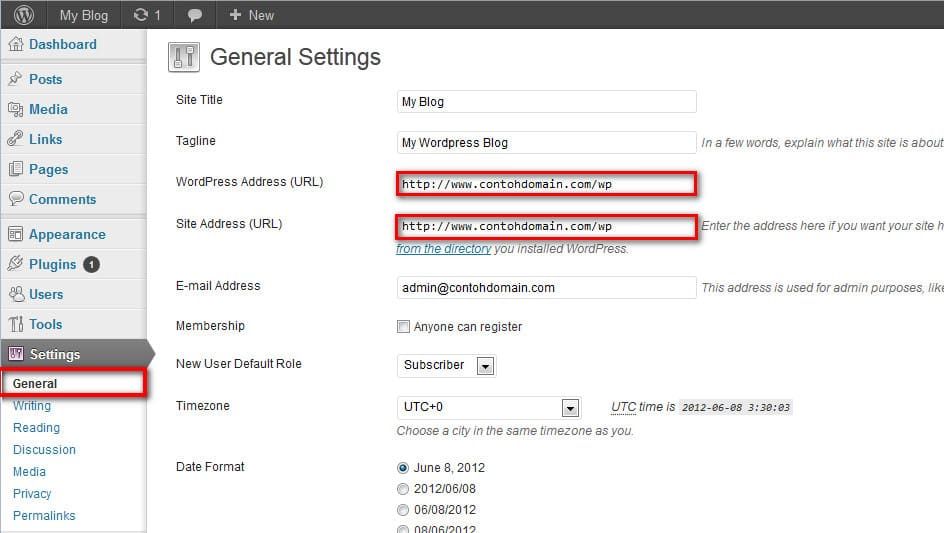Click the Comments speech bubble sidebar icon
This screenshot has width=944, height=533.
point(16,198)
